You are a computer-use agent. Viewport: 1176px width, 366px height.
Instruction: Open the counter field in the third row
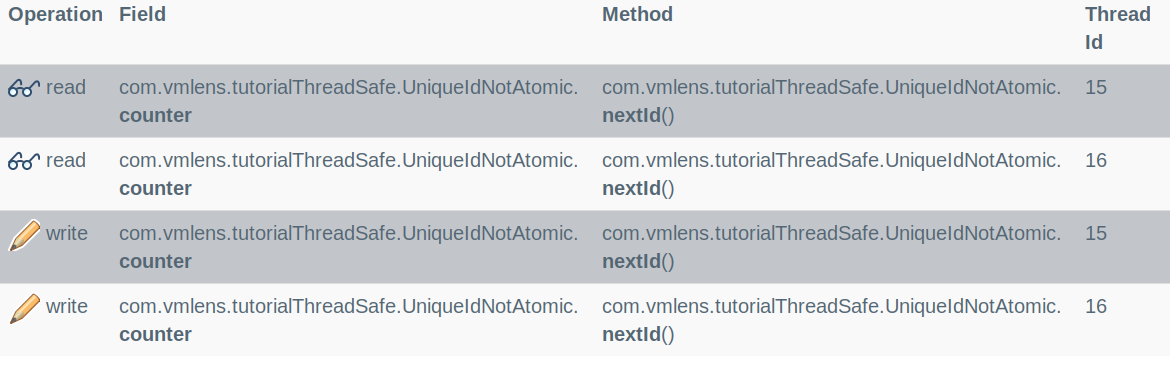(155, 261)
